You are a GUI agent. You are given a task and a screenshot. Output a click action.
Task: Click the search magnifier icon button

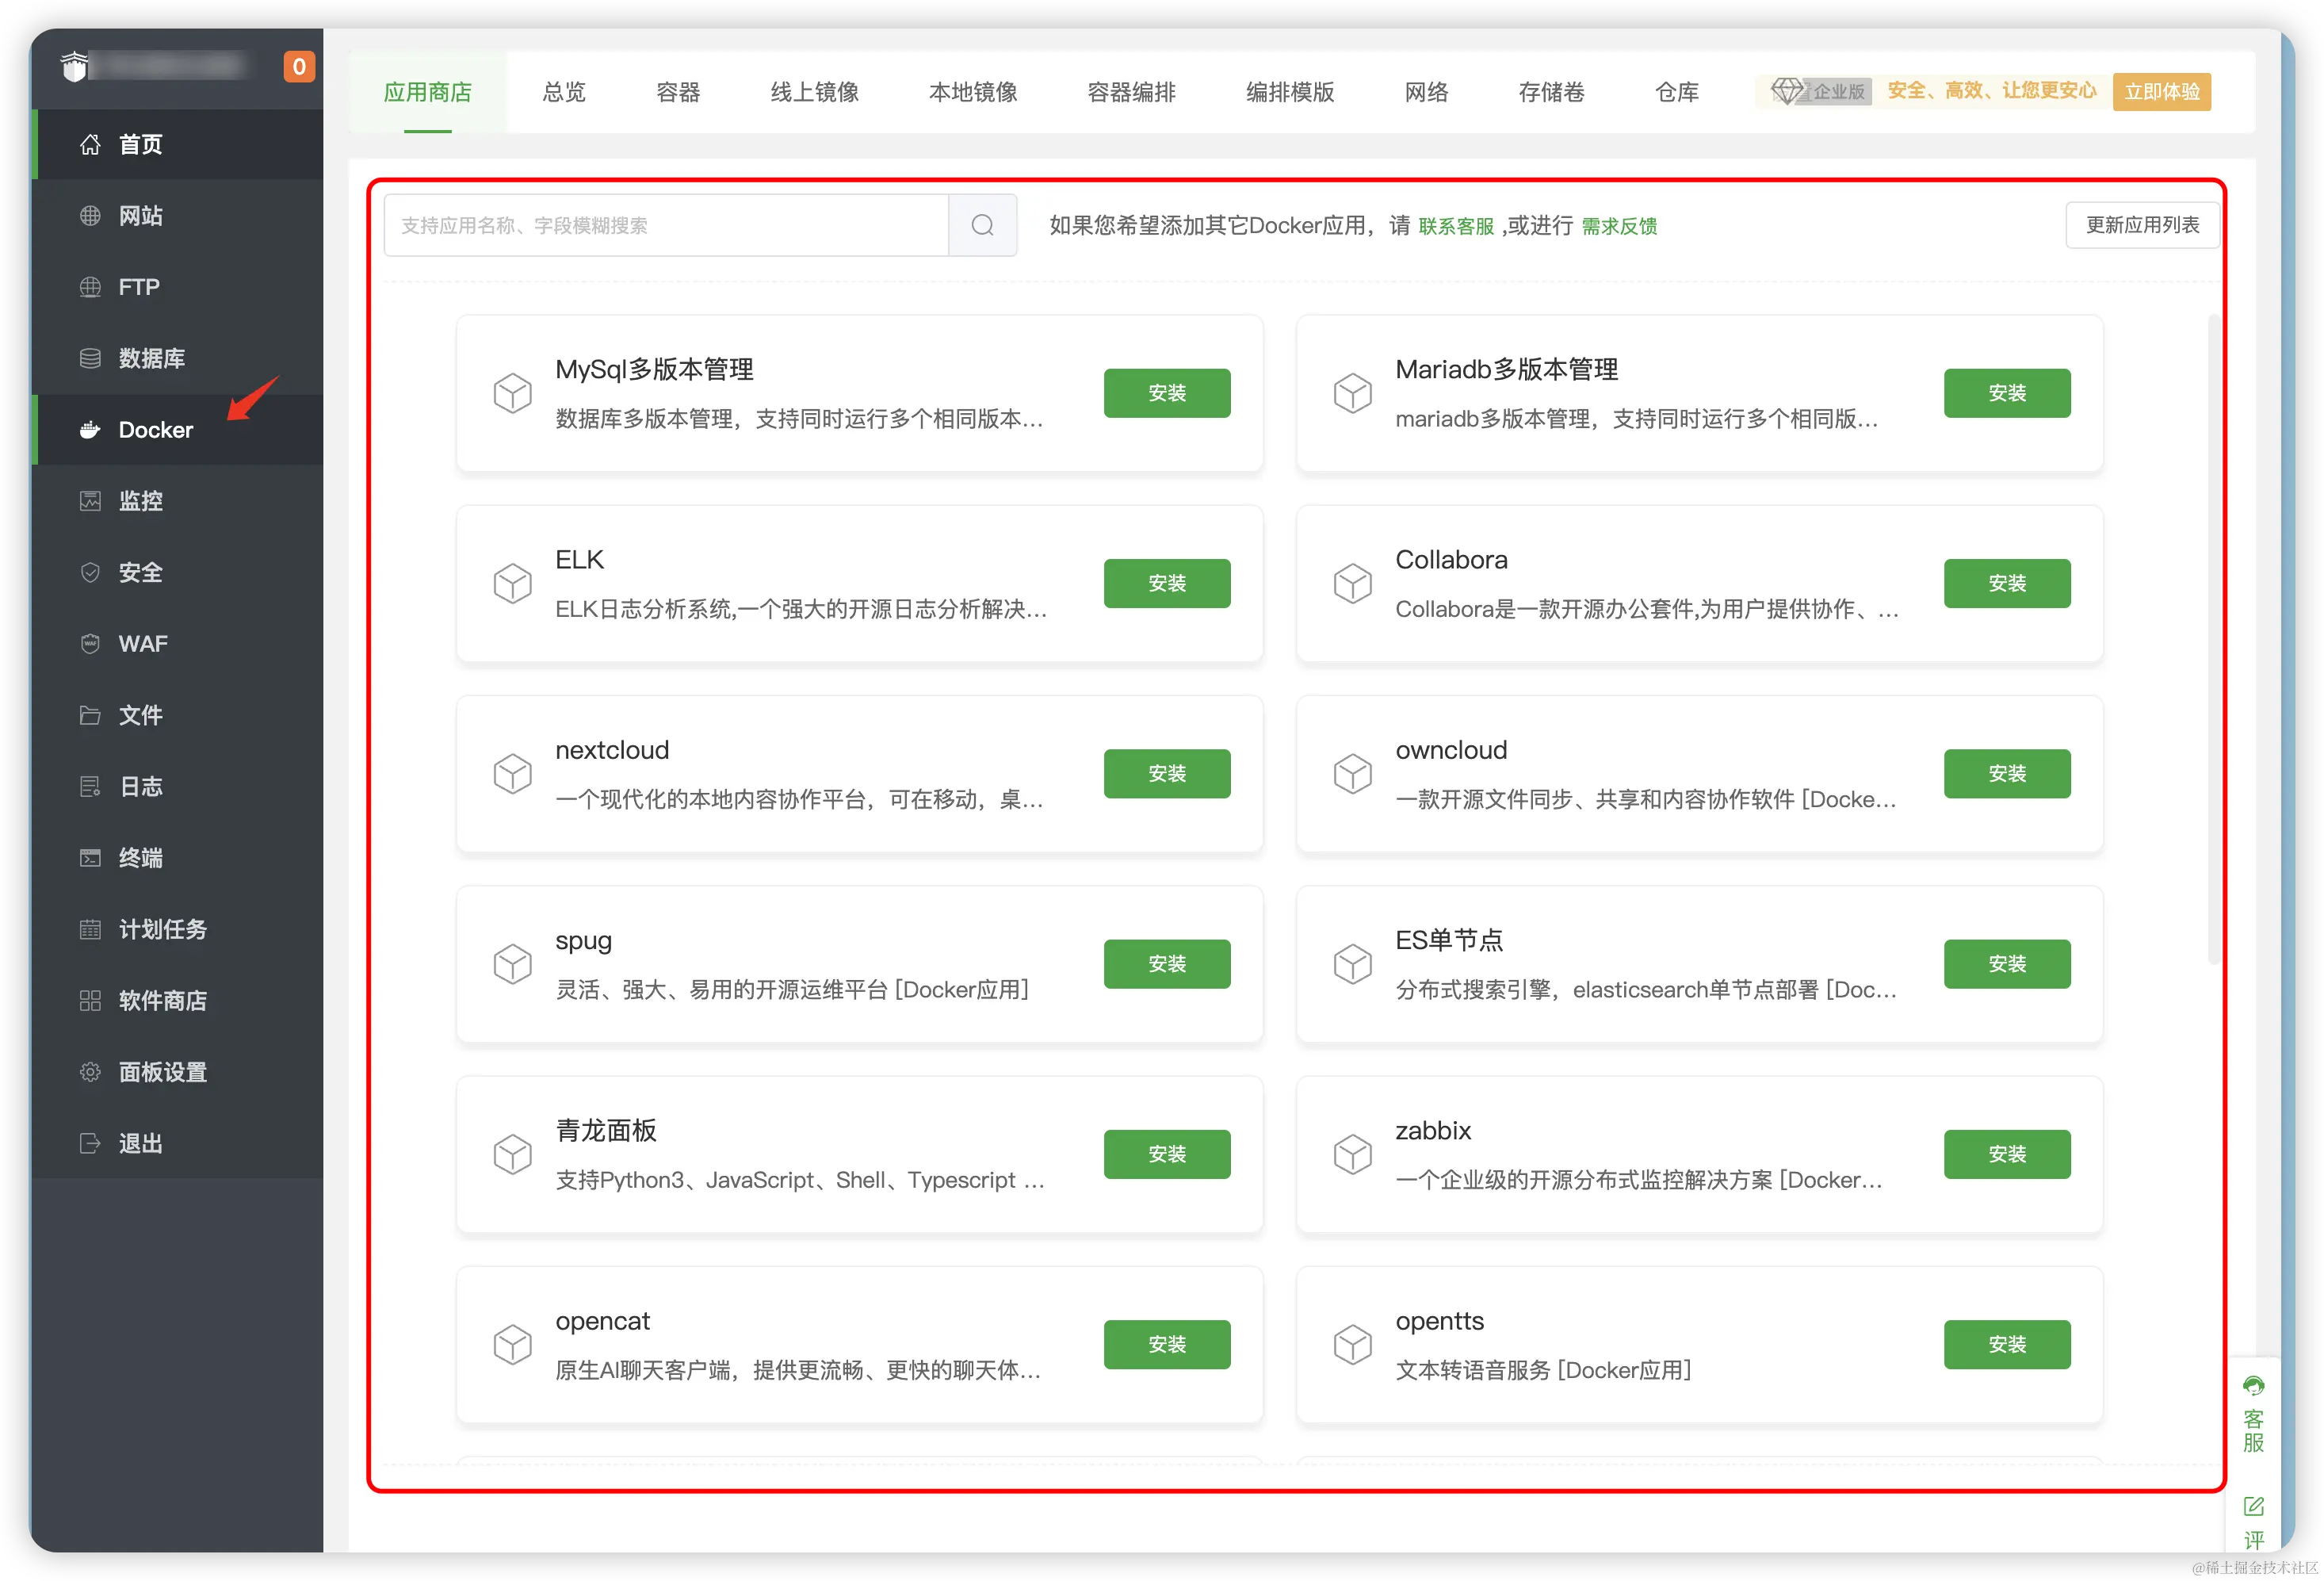982,225
